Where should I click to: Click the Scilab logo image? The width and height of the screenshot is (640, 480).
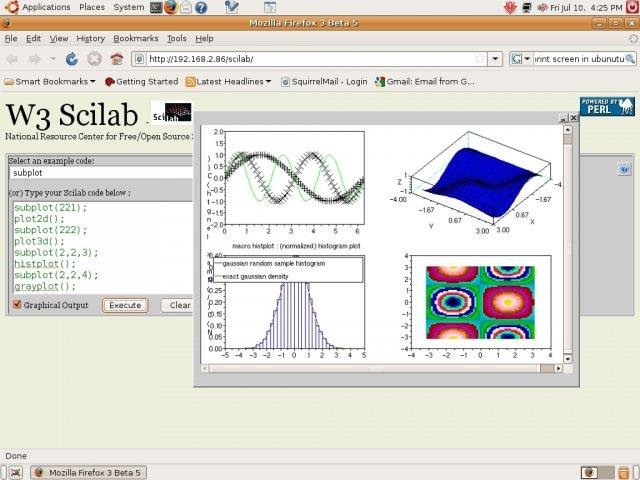(x=171, y=112)
